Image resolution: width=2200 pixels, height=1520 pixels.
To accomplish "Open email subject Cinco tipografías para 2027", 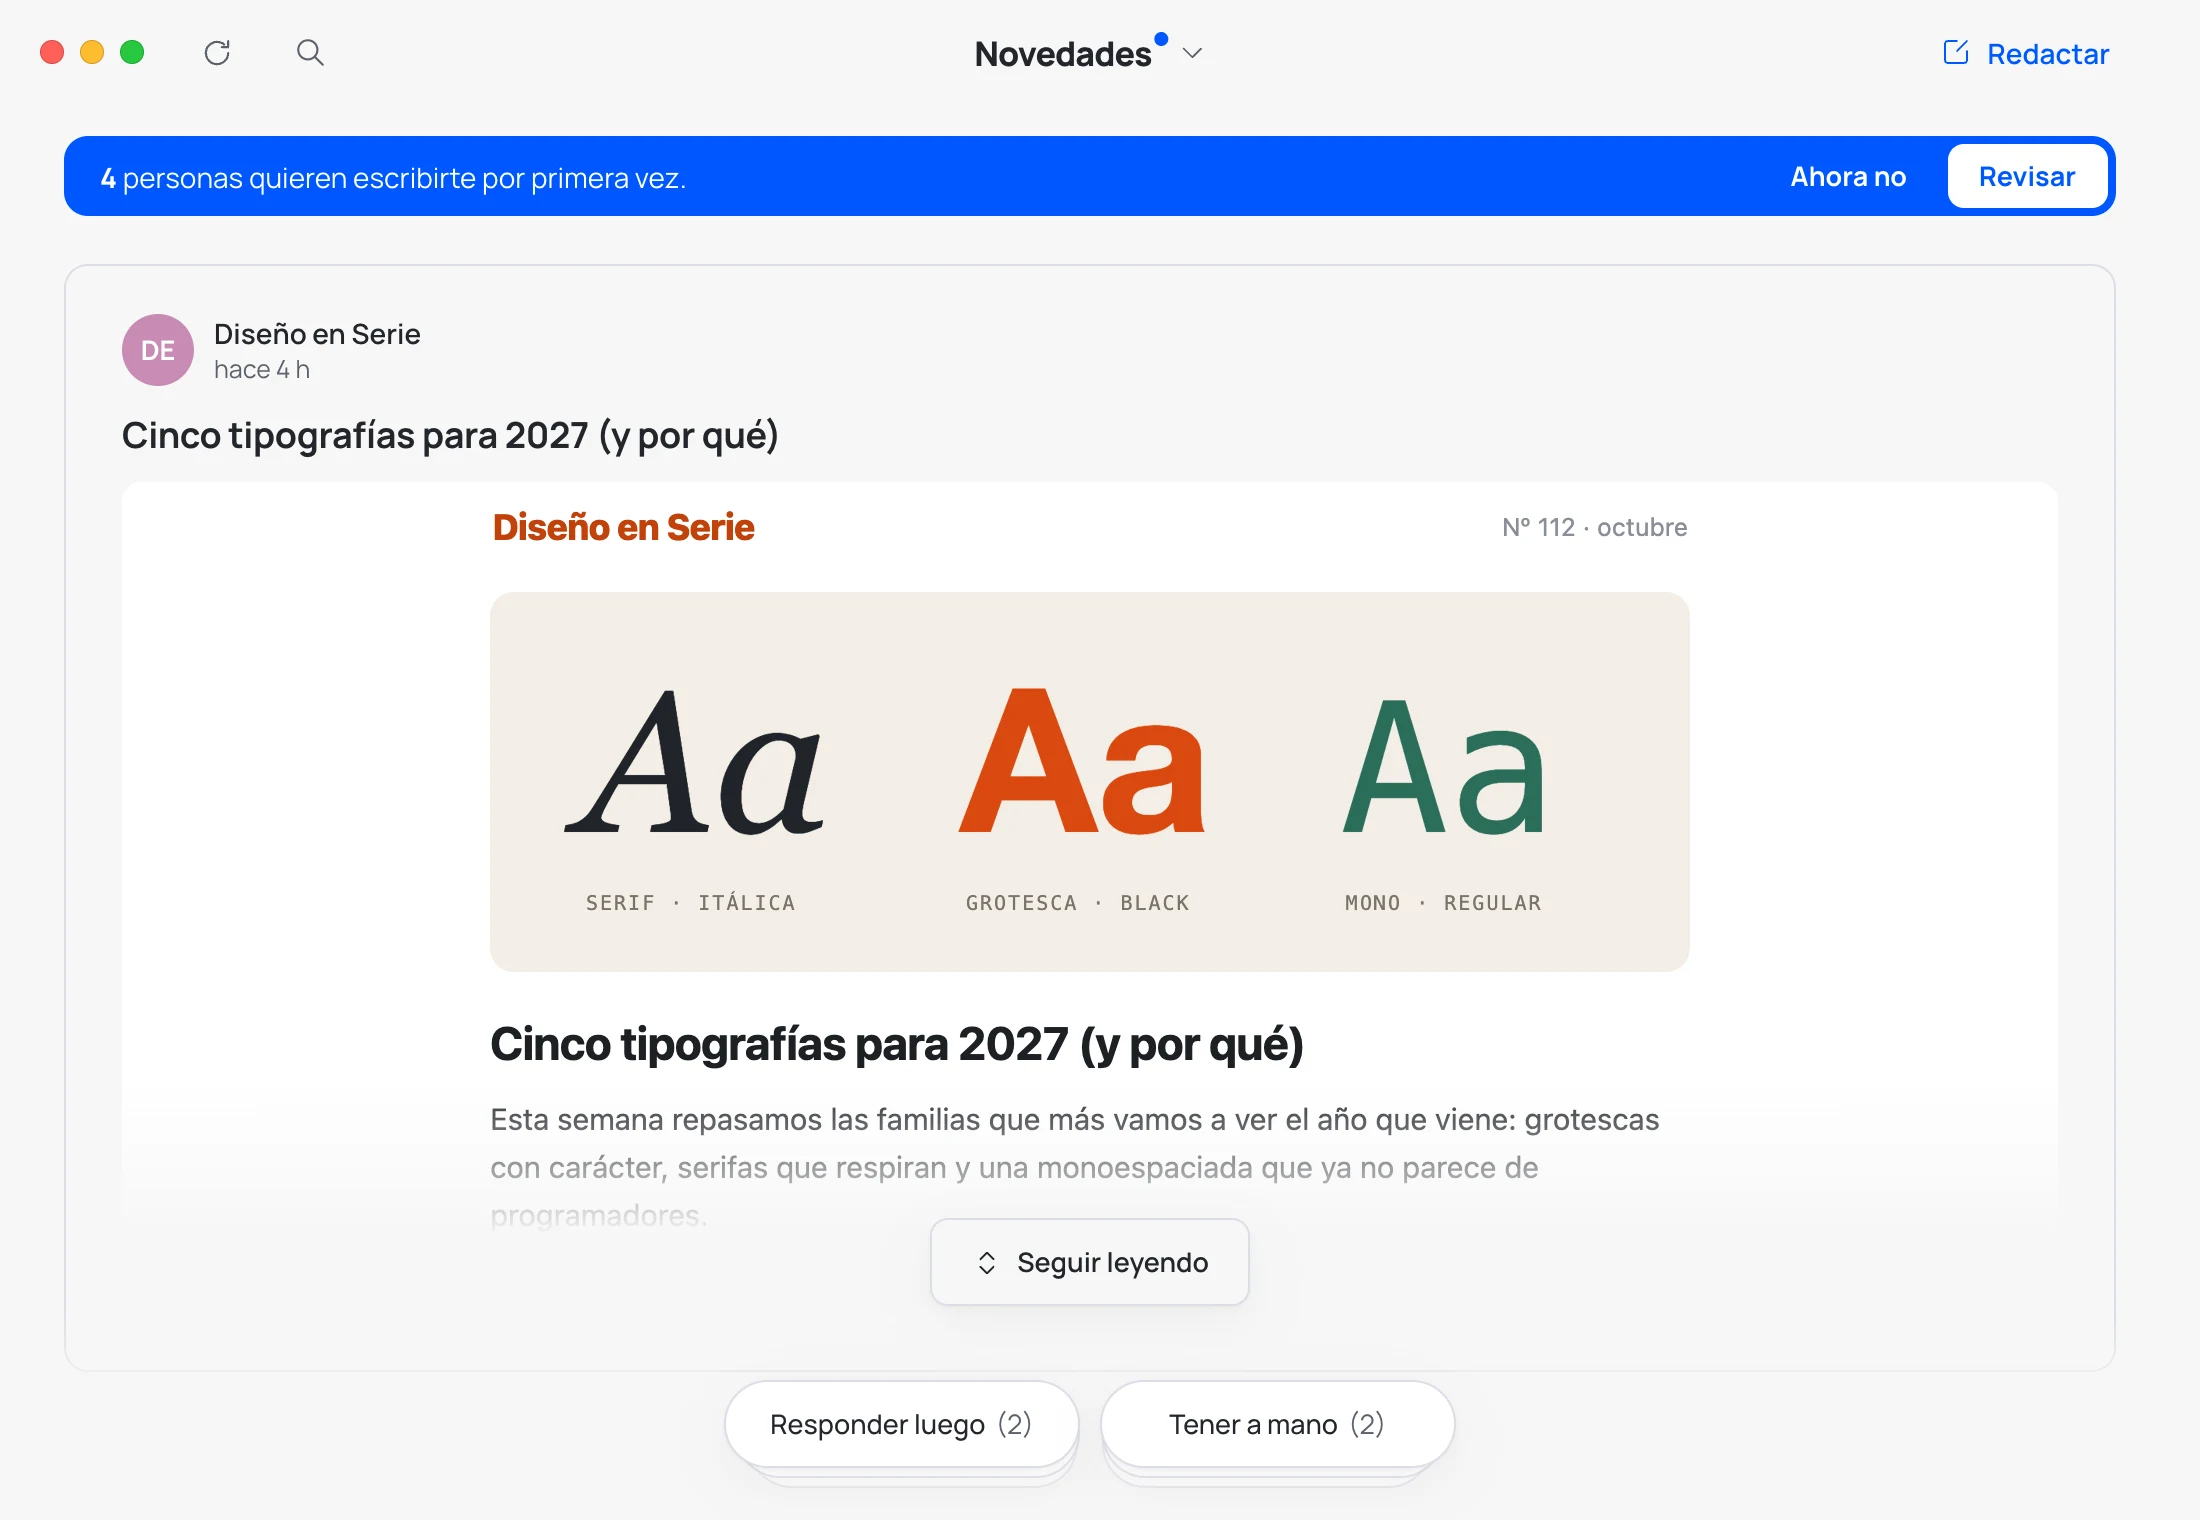I will click(450, 436).
